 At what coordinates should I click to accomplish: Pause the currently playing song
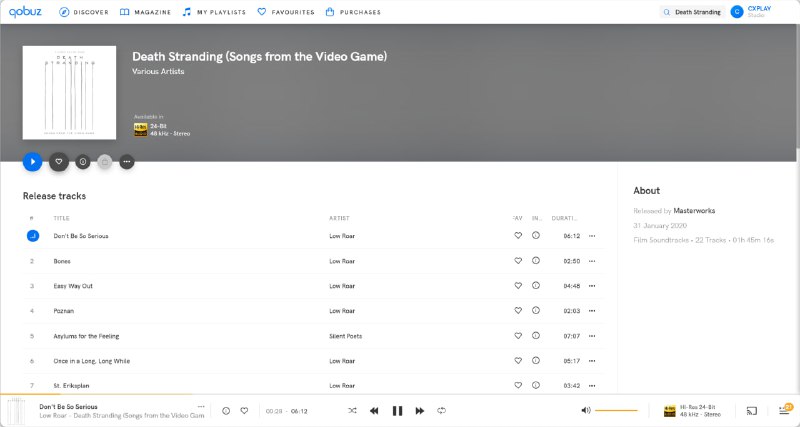[397, 411]
